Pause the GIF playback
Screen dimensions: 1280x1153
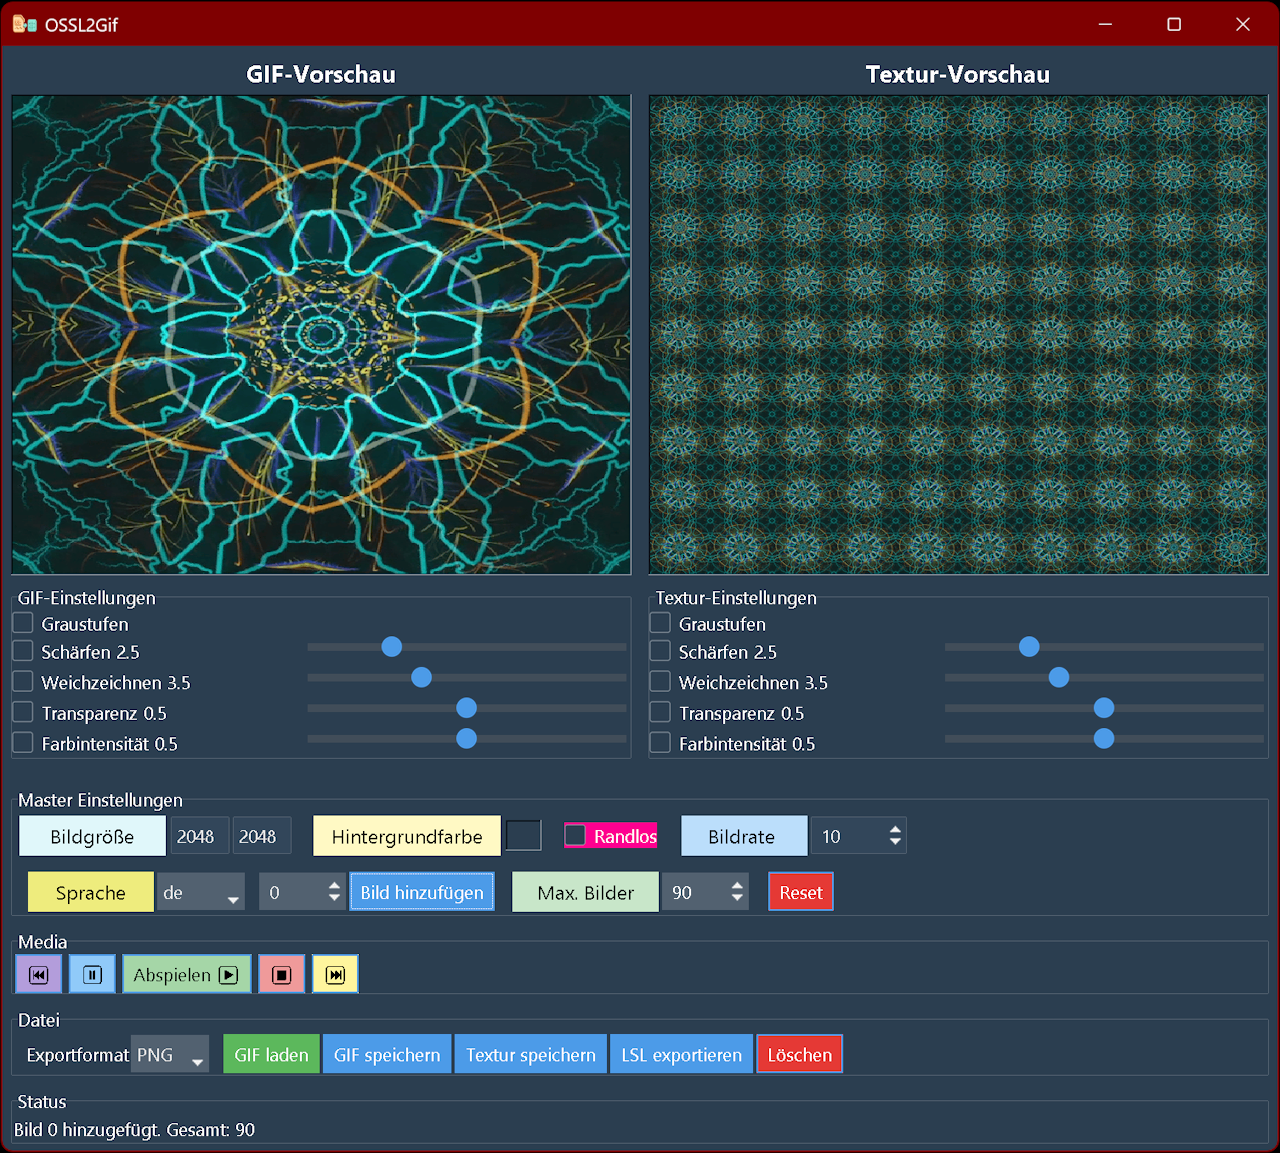click(x=92, y=975)
